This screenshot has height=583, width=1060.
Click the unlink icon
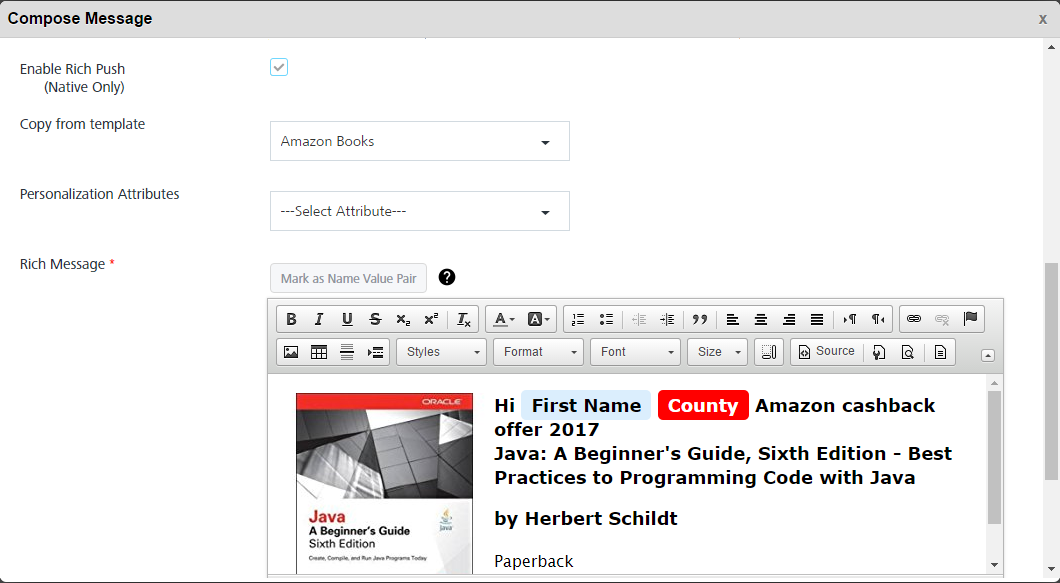[942, 319]
